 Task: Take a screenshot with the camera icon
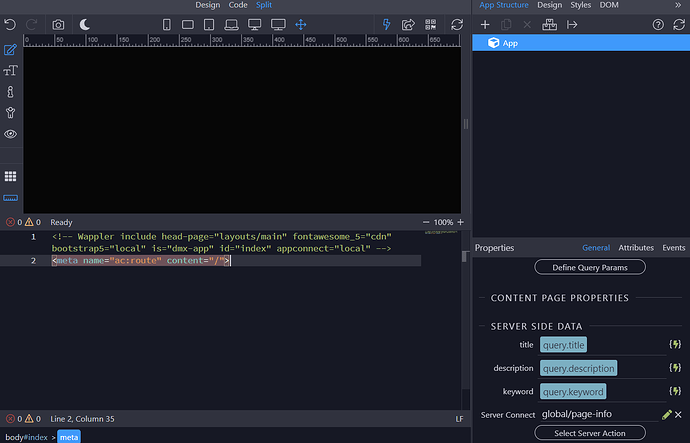pyautogui.click(x=59, y=23)
